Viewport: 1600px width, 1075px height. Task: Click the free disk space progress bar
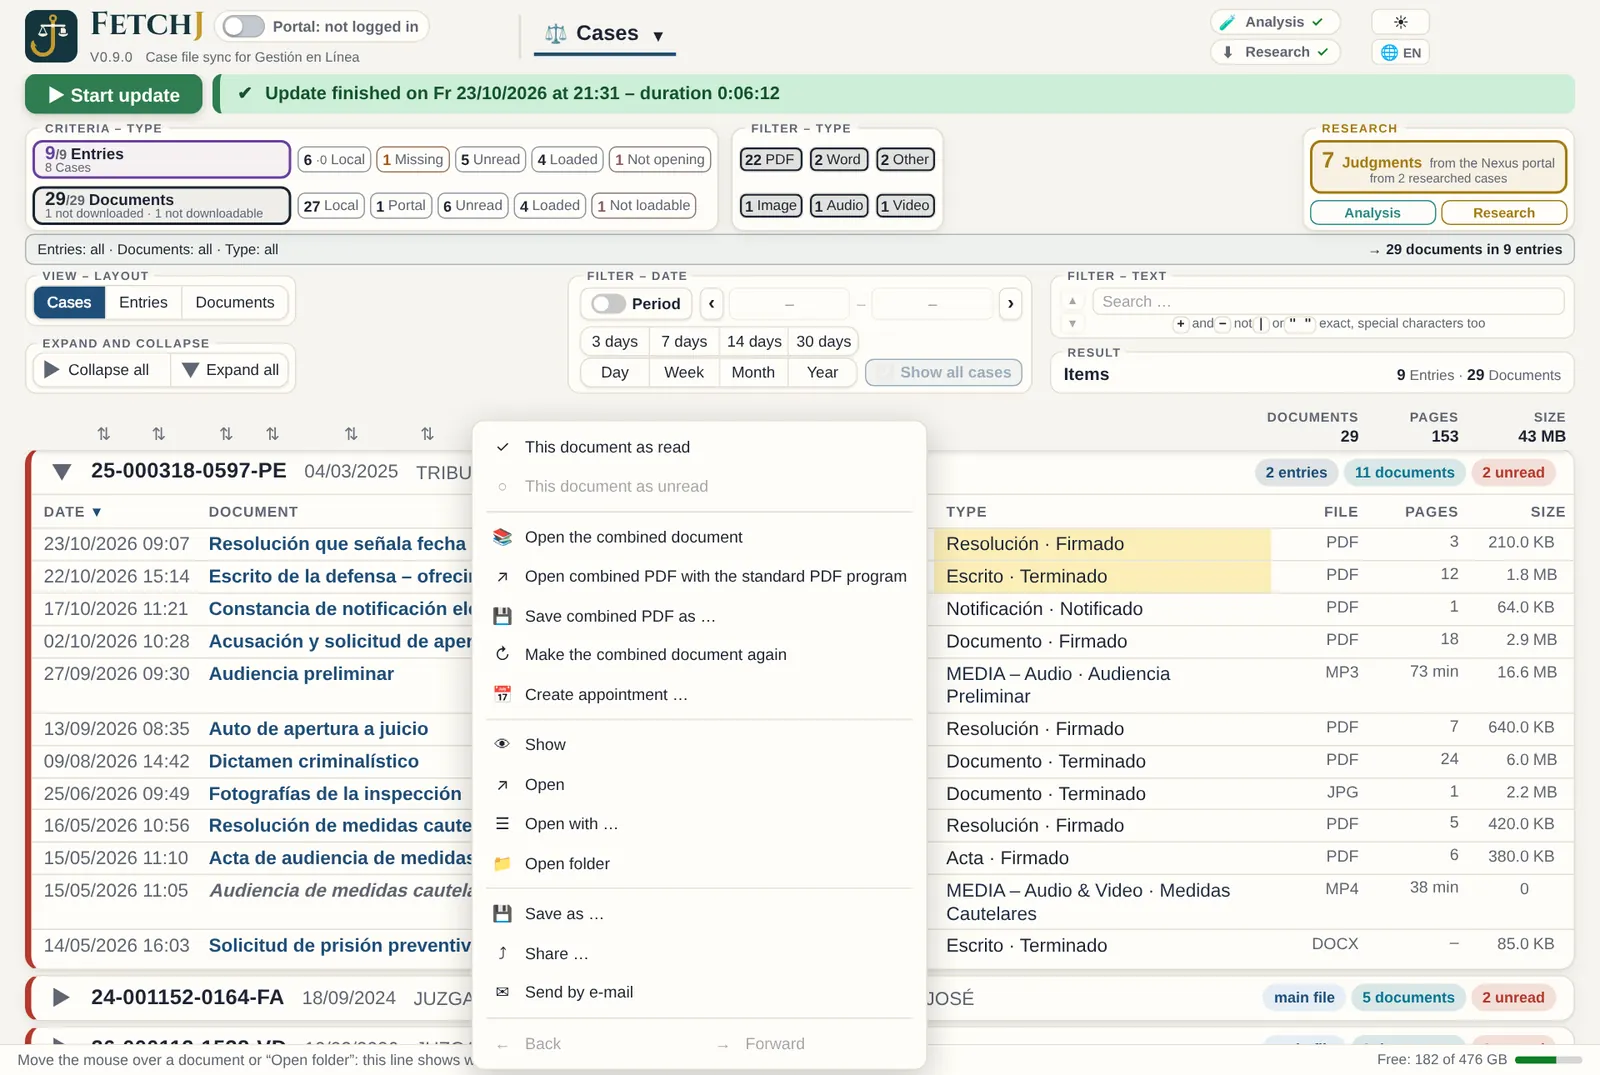click(1548, 1060)
